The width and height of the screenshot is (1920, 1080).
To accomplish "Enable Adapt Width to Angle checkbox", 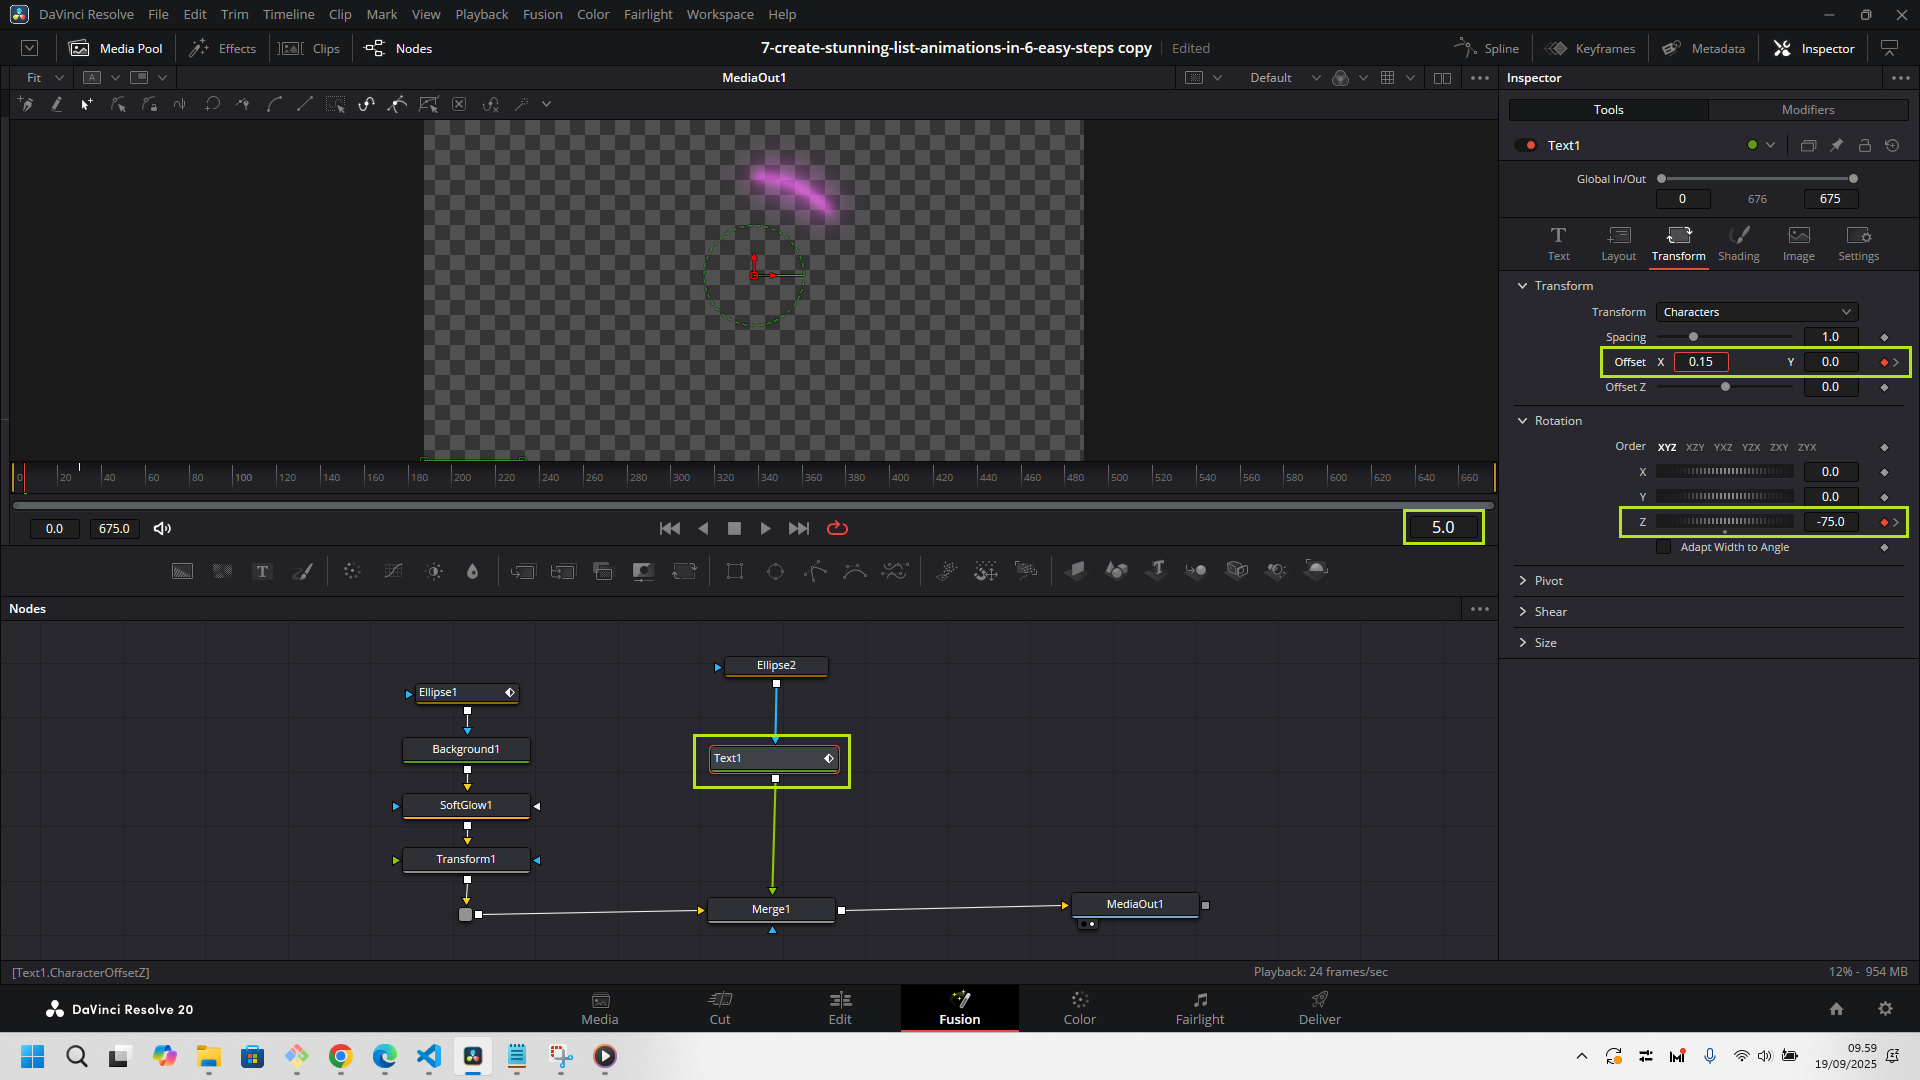I will [x=1663, y=547].
